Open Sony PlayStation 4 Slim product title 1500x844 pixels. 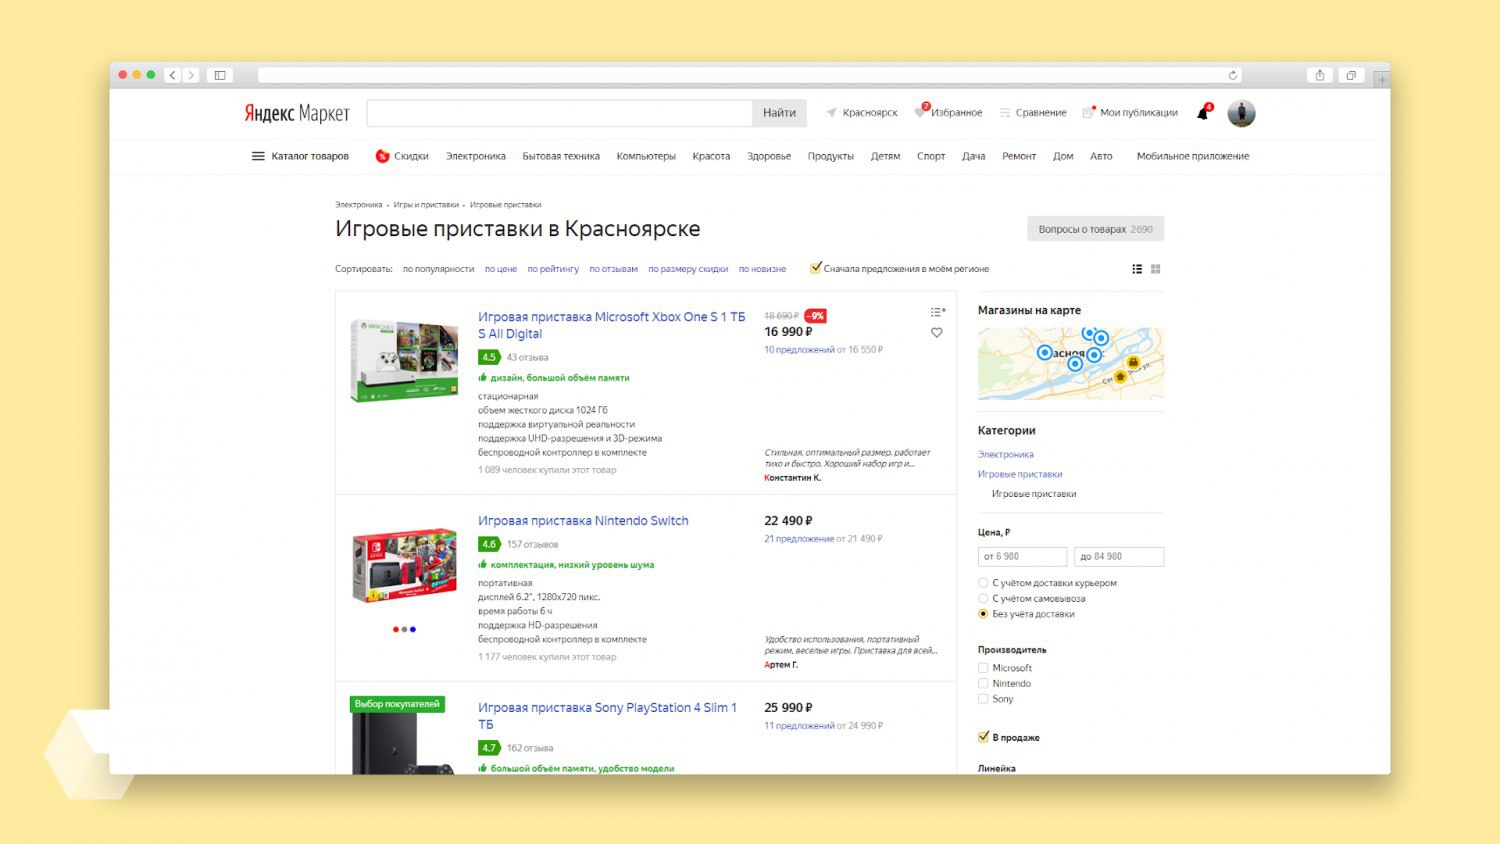[607, 716]
